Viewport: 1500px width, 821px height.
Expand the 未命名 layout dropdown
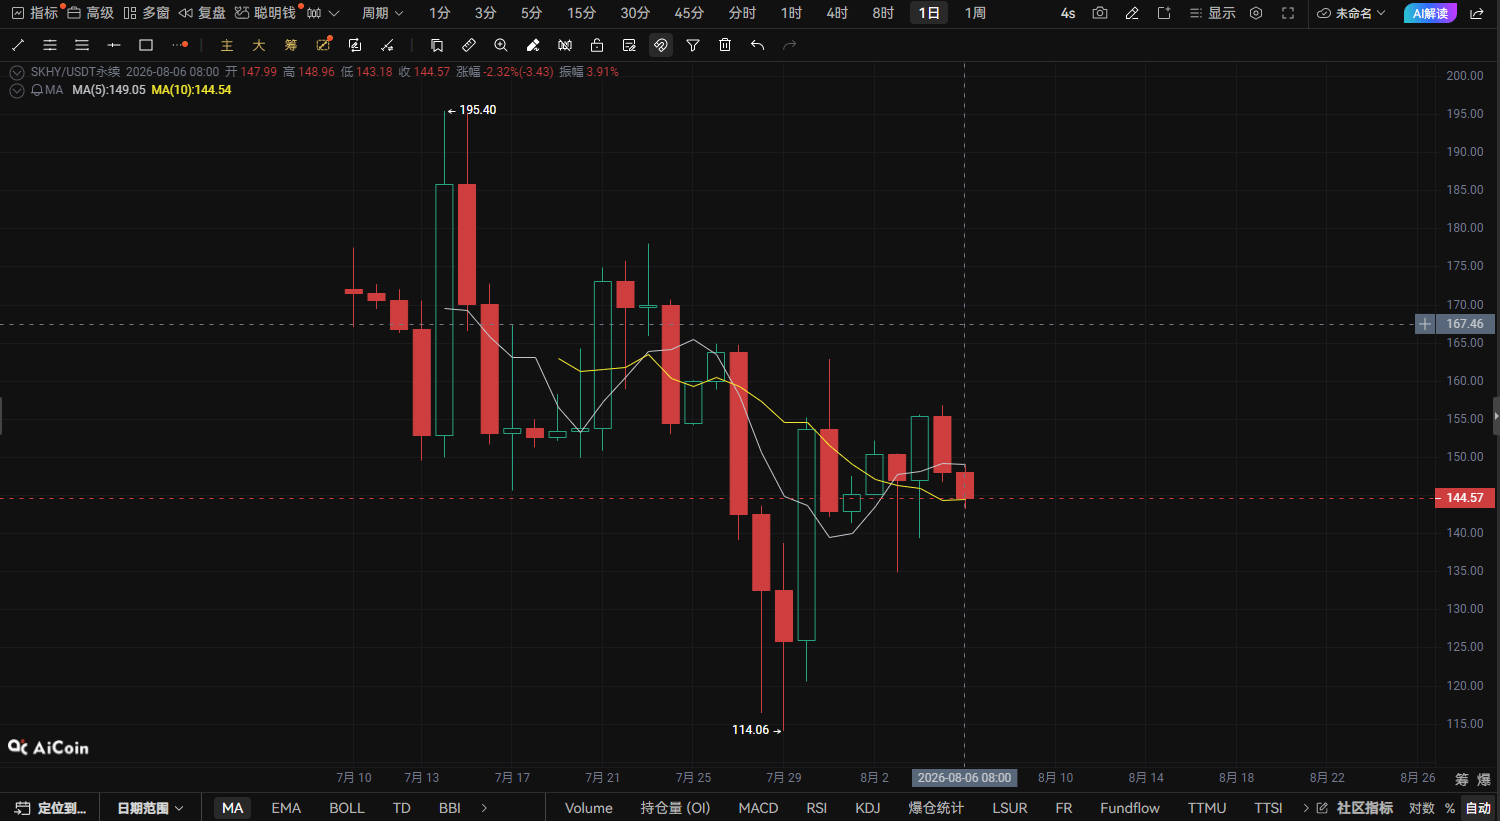coord(1351,13)
